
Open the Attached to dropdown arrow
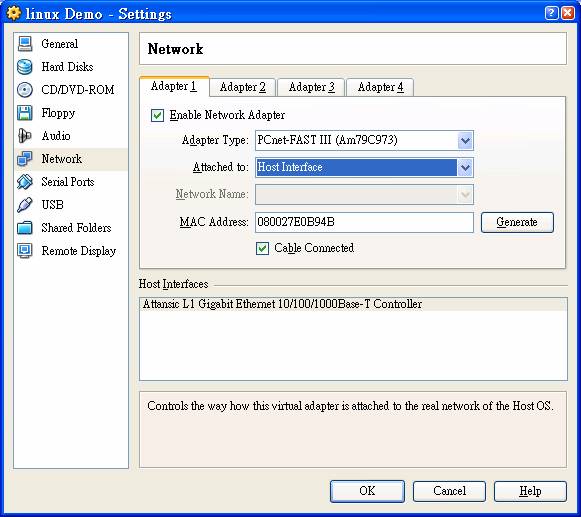pyautogui.click(x=465, y=168)
